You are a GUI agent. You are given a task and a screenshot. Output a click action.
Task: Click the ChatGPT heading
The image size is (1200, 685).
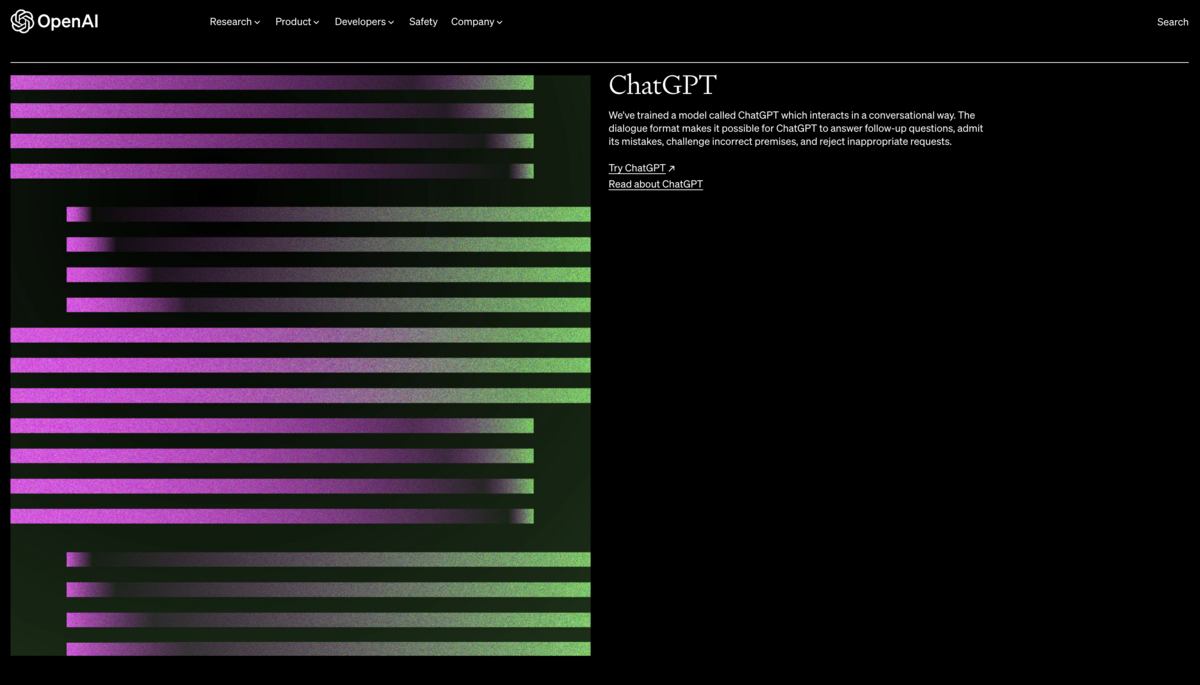[x=663, y=85]
